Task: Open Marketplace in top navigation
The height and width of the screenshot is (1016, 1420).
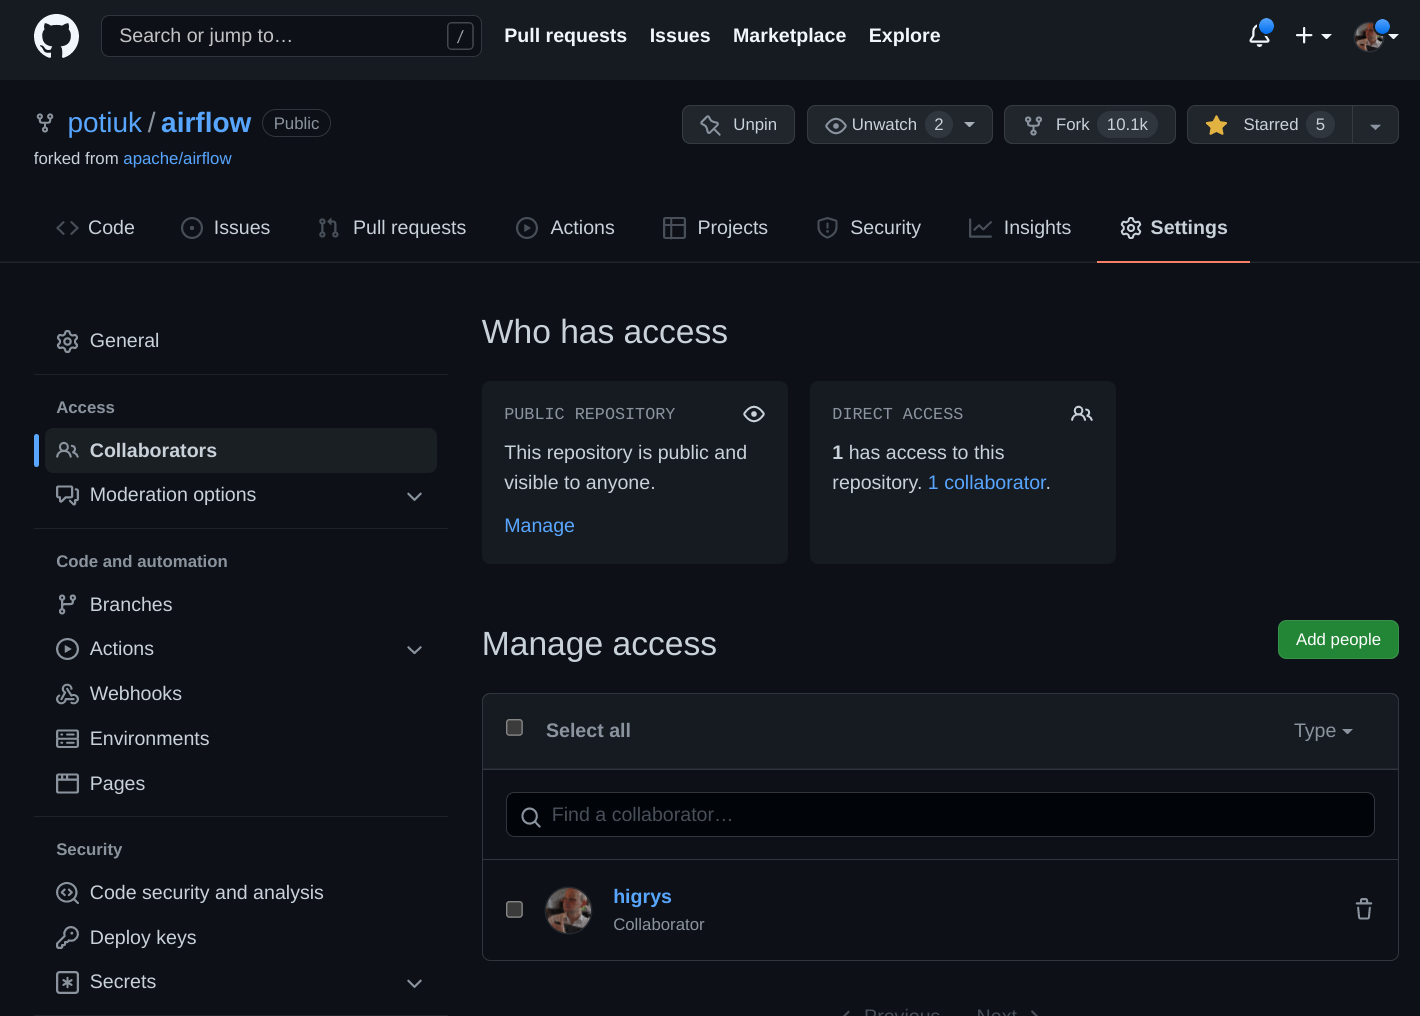Action: point(789,36)
